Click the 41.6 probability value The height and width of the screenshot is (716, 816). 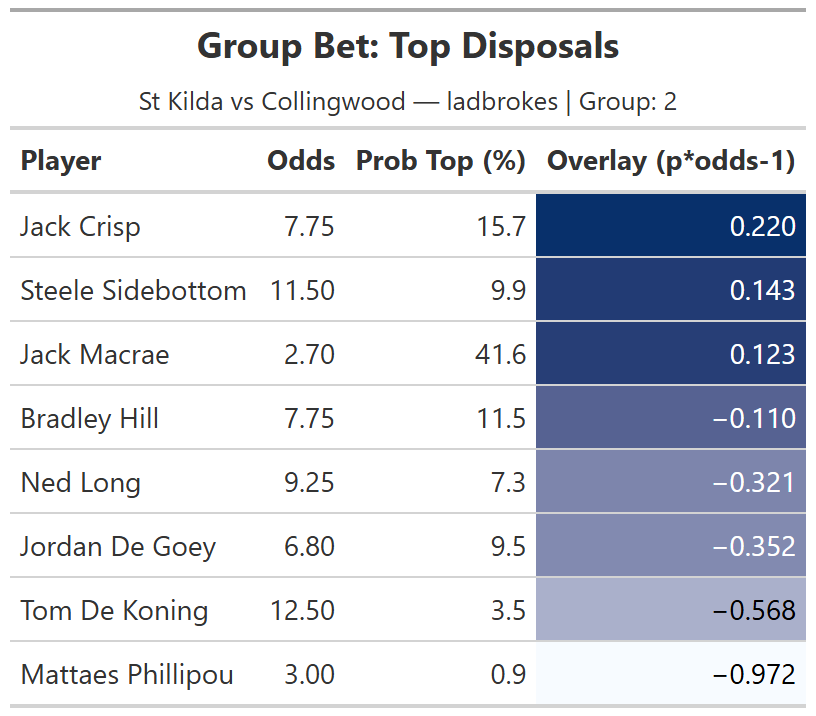point(505,355)
